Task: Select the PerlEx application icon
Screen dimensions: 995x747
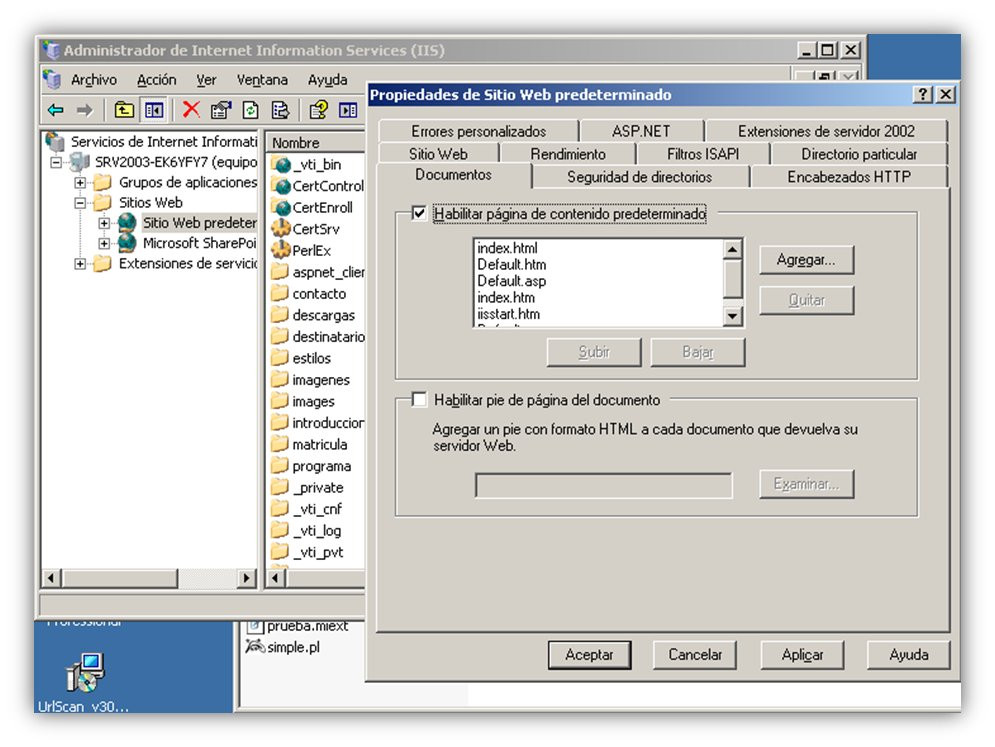Action: click(280, 250)
